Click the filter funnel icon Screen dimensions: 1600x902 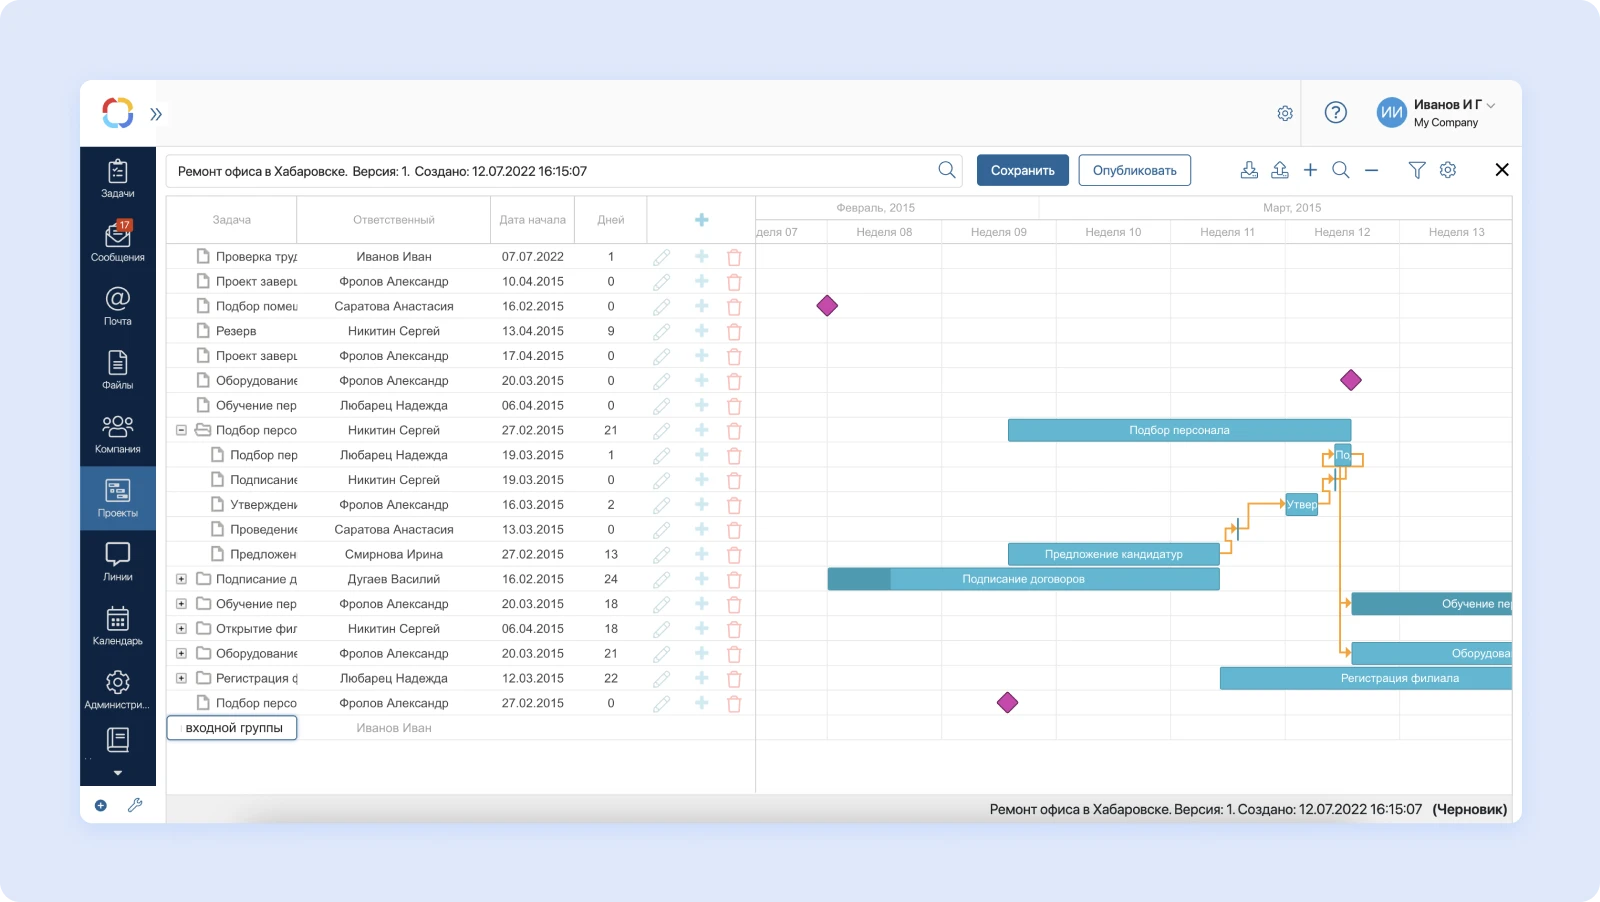(1416, 170)
